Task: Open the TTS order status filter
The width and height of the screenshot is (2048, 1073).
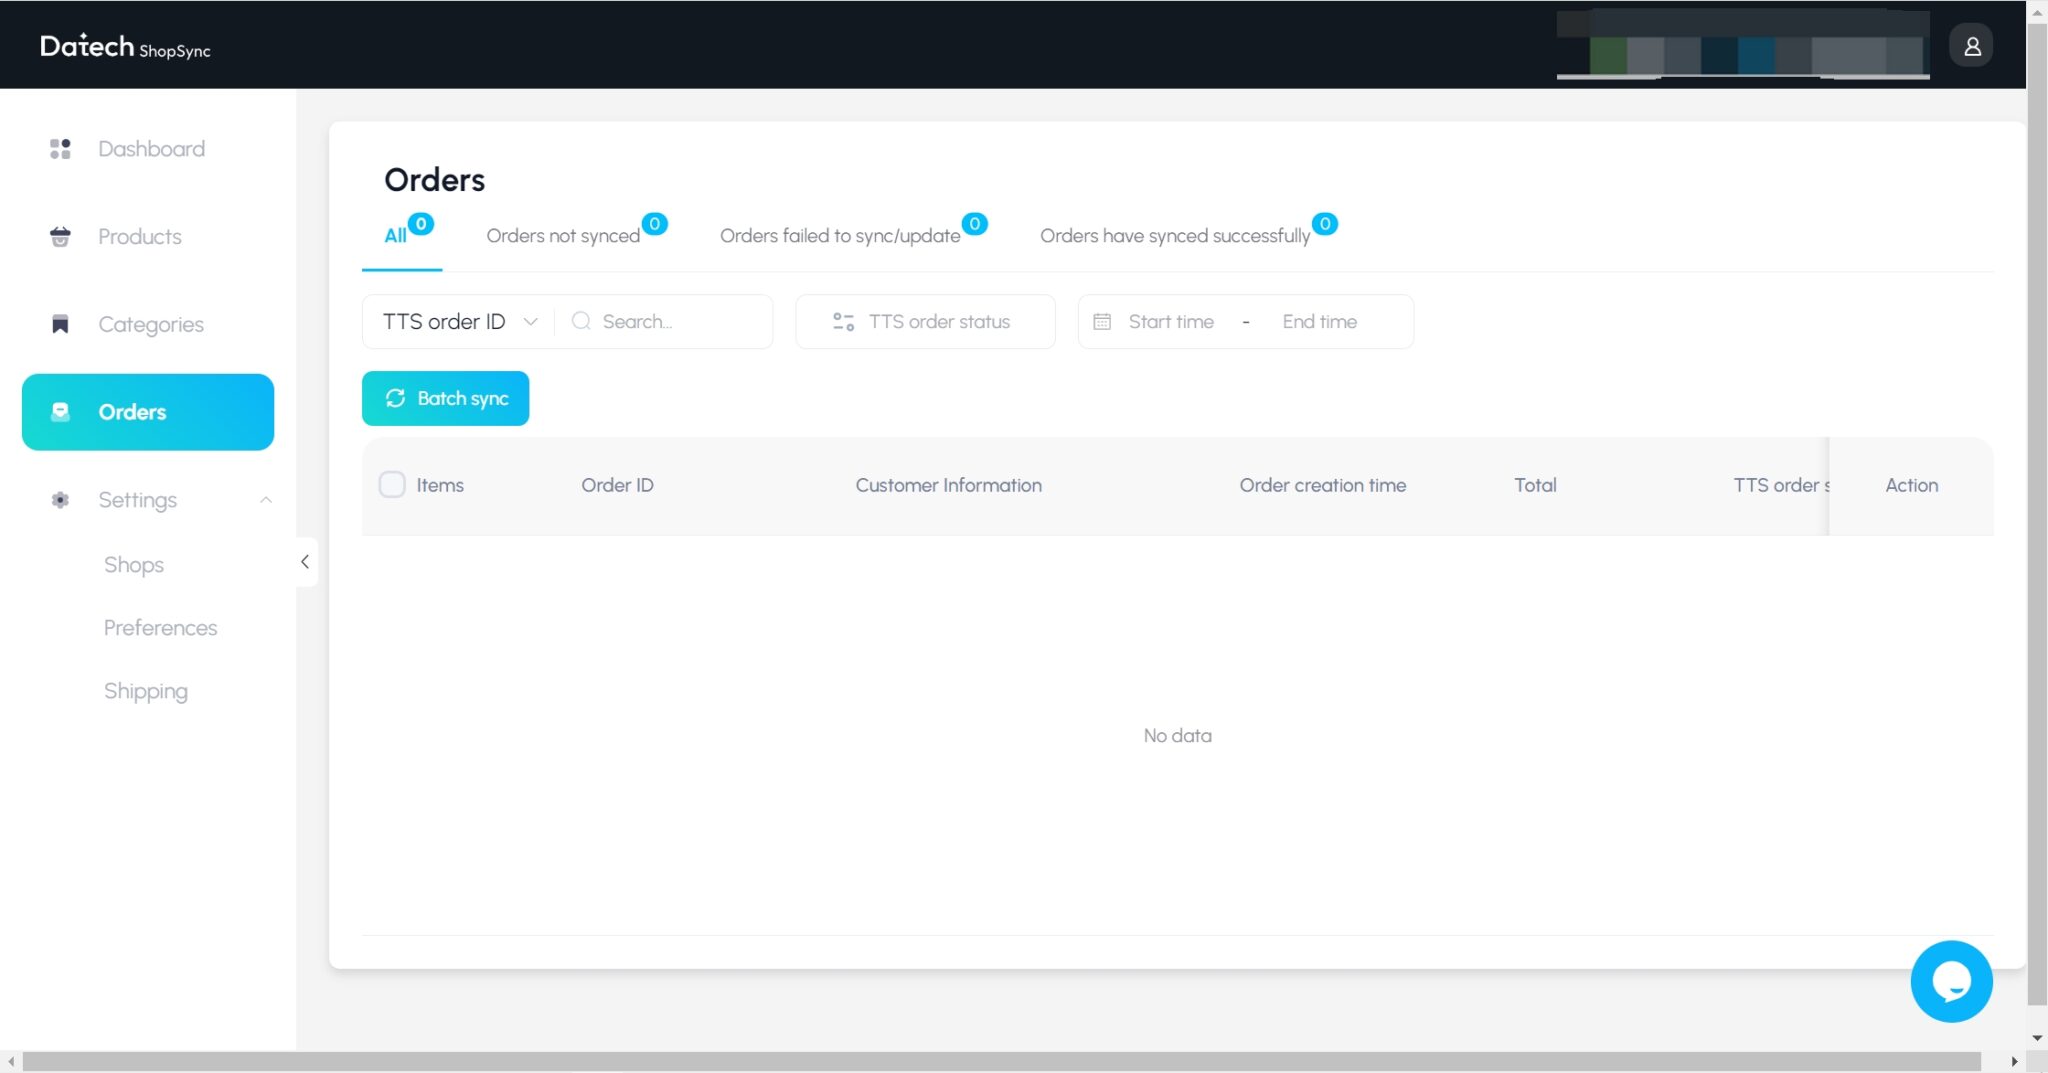Action: pyautogui.click(x=924, y=321)
